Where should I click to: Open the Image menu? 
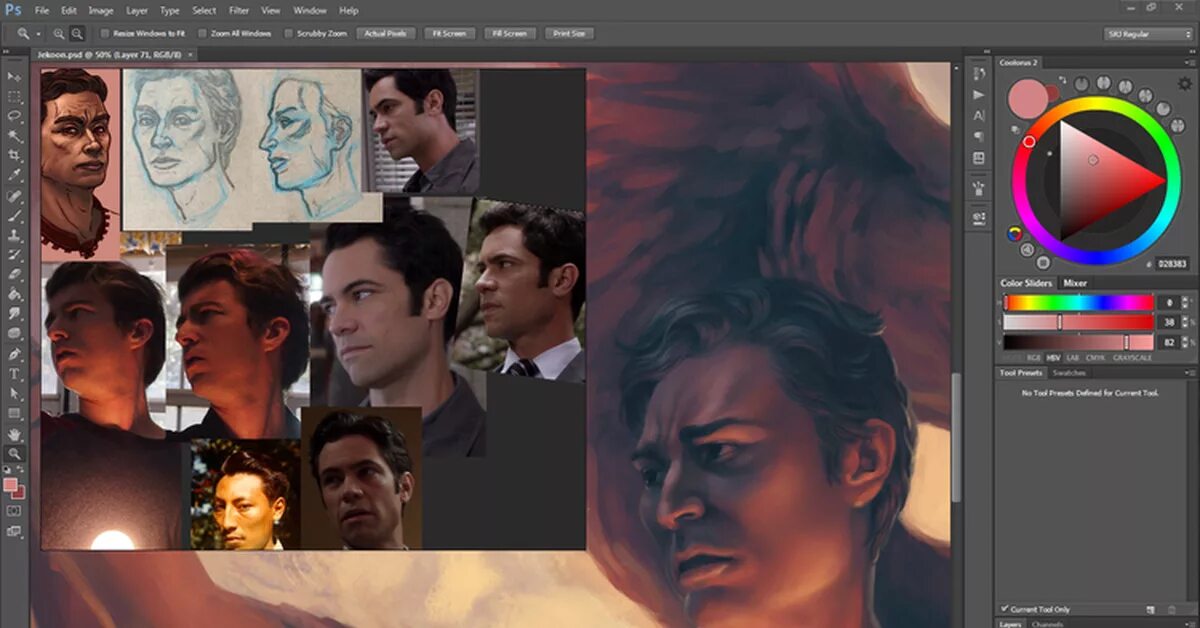point(101,10)
